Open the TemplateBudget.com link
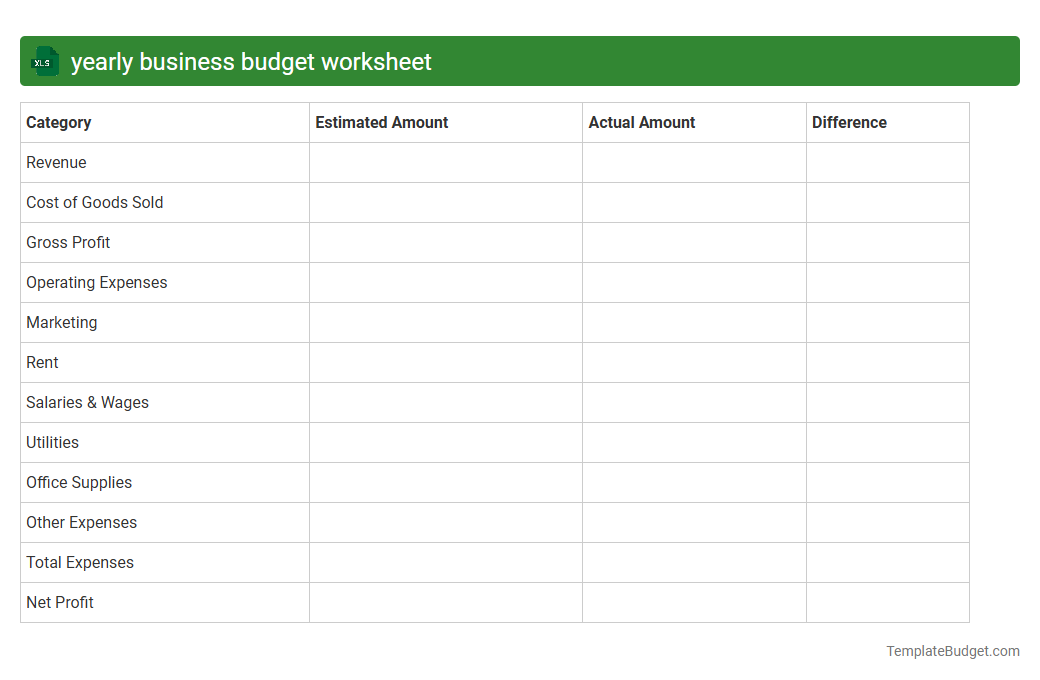The width and height of the screenshot is (1040, 680). tap(952, 651)
